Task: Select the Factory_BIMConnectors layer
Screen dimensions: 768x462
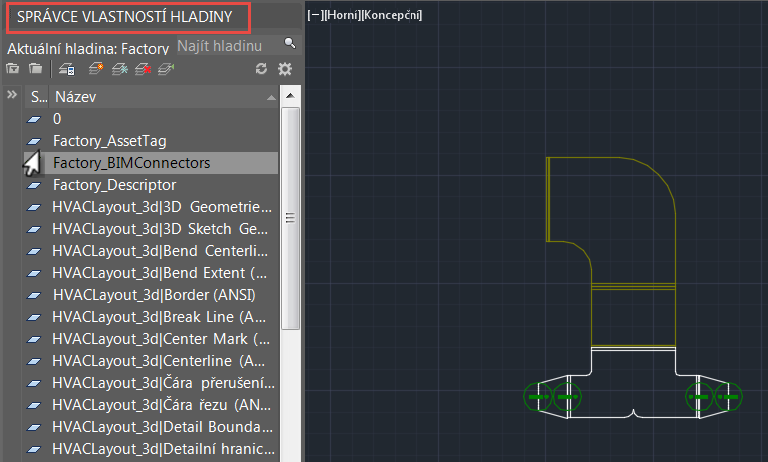Action: [131, 163]
